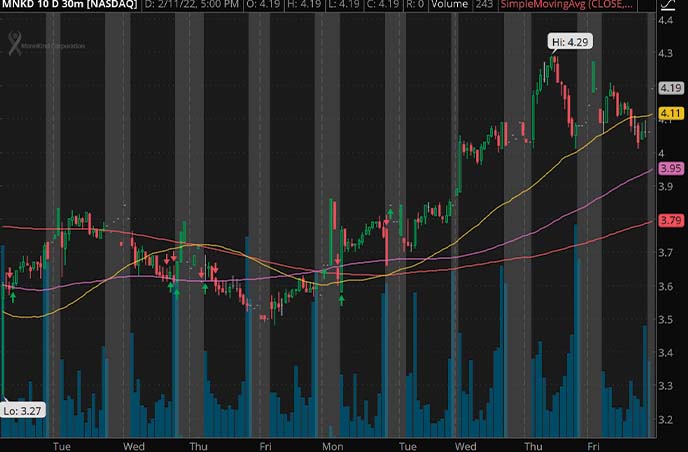Image resolution: width=688 pixels, height=452 pixels.
Task: Click the 3.3 price axis label
Action: tap(666, 386)
